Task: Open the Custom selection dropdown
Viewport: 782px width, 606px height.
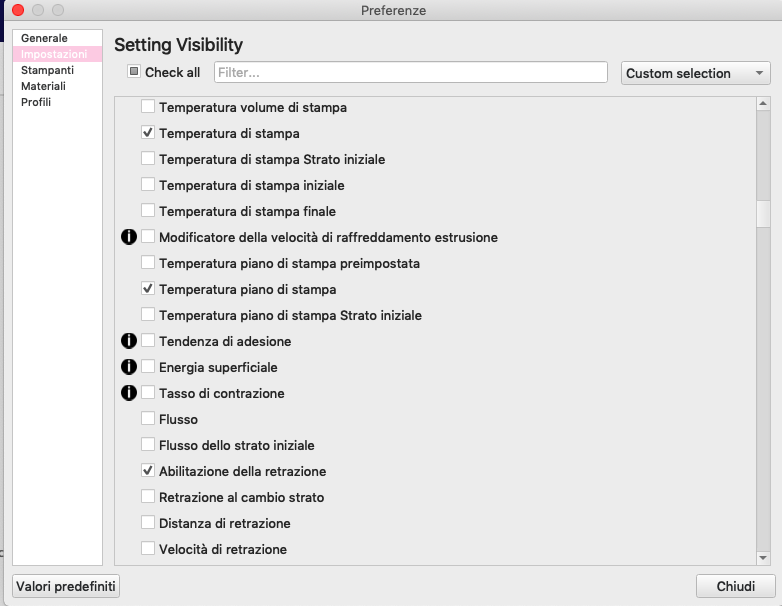Action: tap(695, 73)
